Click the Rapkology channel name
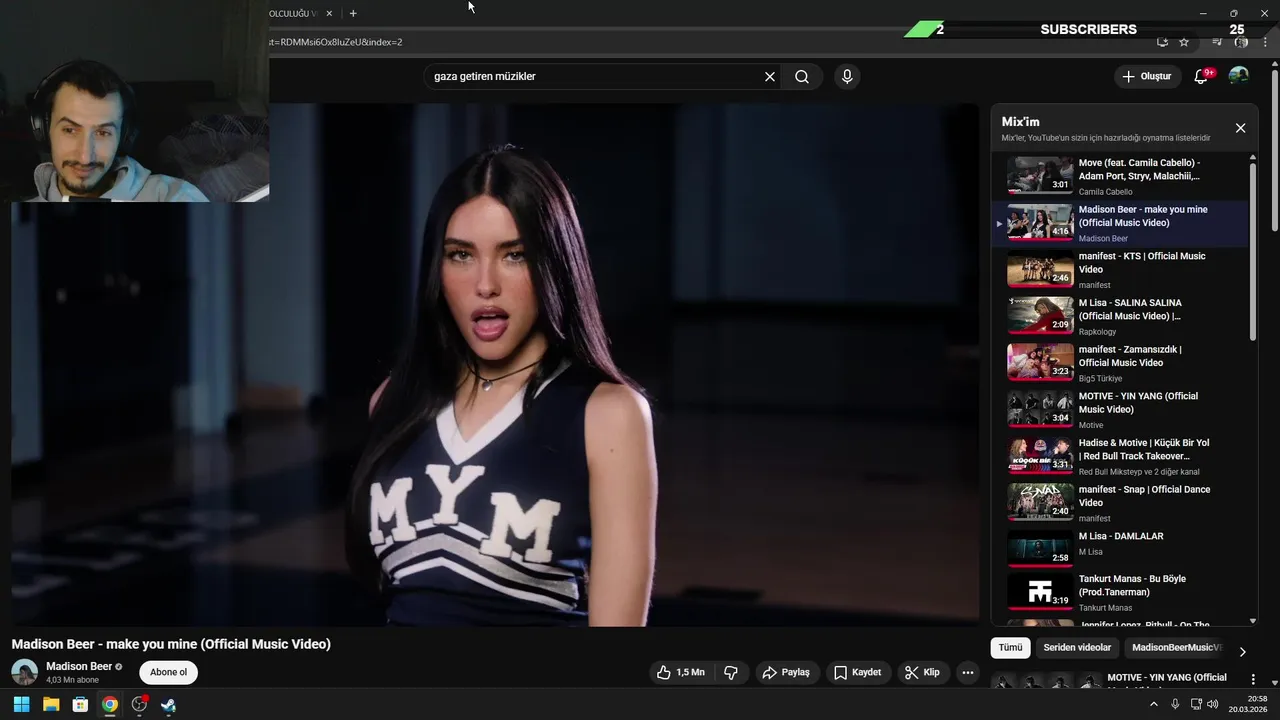The width and height of the screenshot is (1280, 720). click(1098, 332)
